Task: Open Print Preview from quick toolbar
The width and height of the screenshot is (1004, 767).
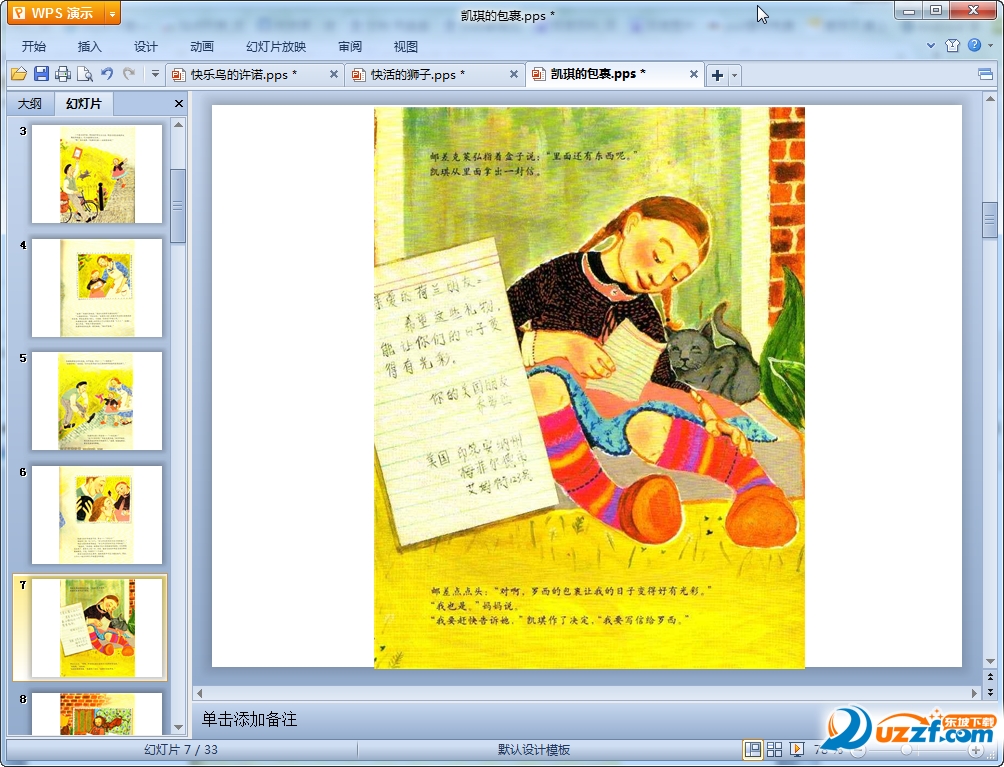Action: click(x=85, y=74)
